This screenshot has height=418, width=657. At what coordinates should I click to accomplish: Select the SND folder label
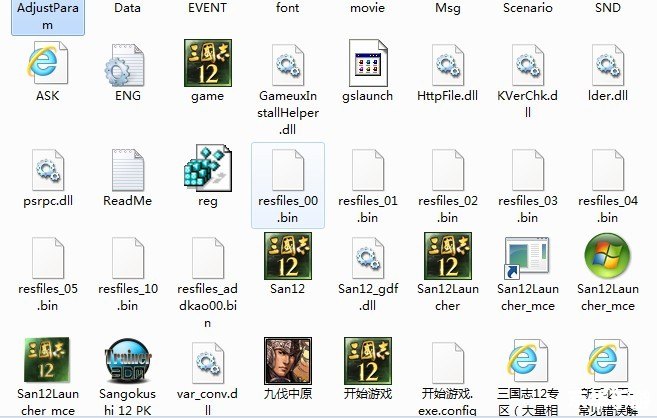(x=608, y=8)
